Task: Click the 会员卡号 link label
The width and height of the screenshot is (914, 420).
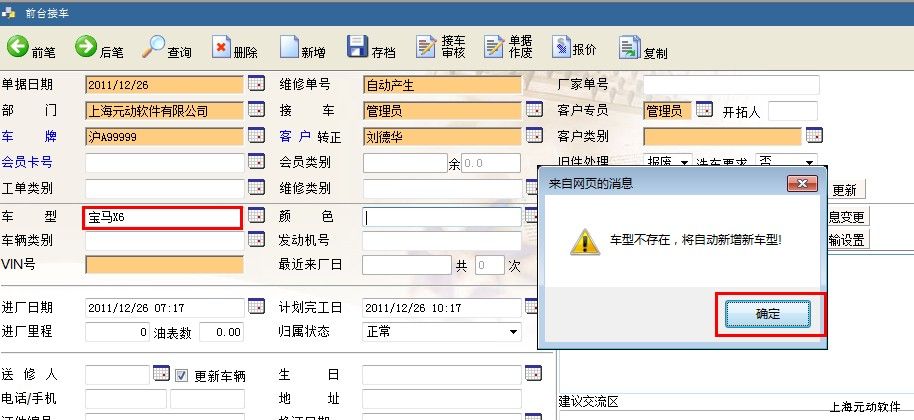Action: point(27,162)
